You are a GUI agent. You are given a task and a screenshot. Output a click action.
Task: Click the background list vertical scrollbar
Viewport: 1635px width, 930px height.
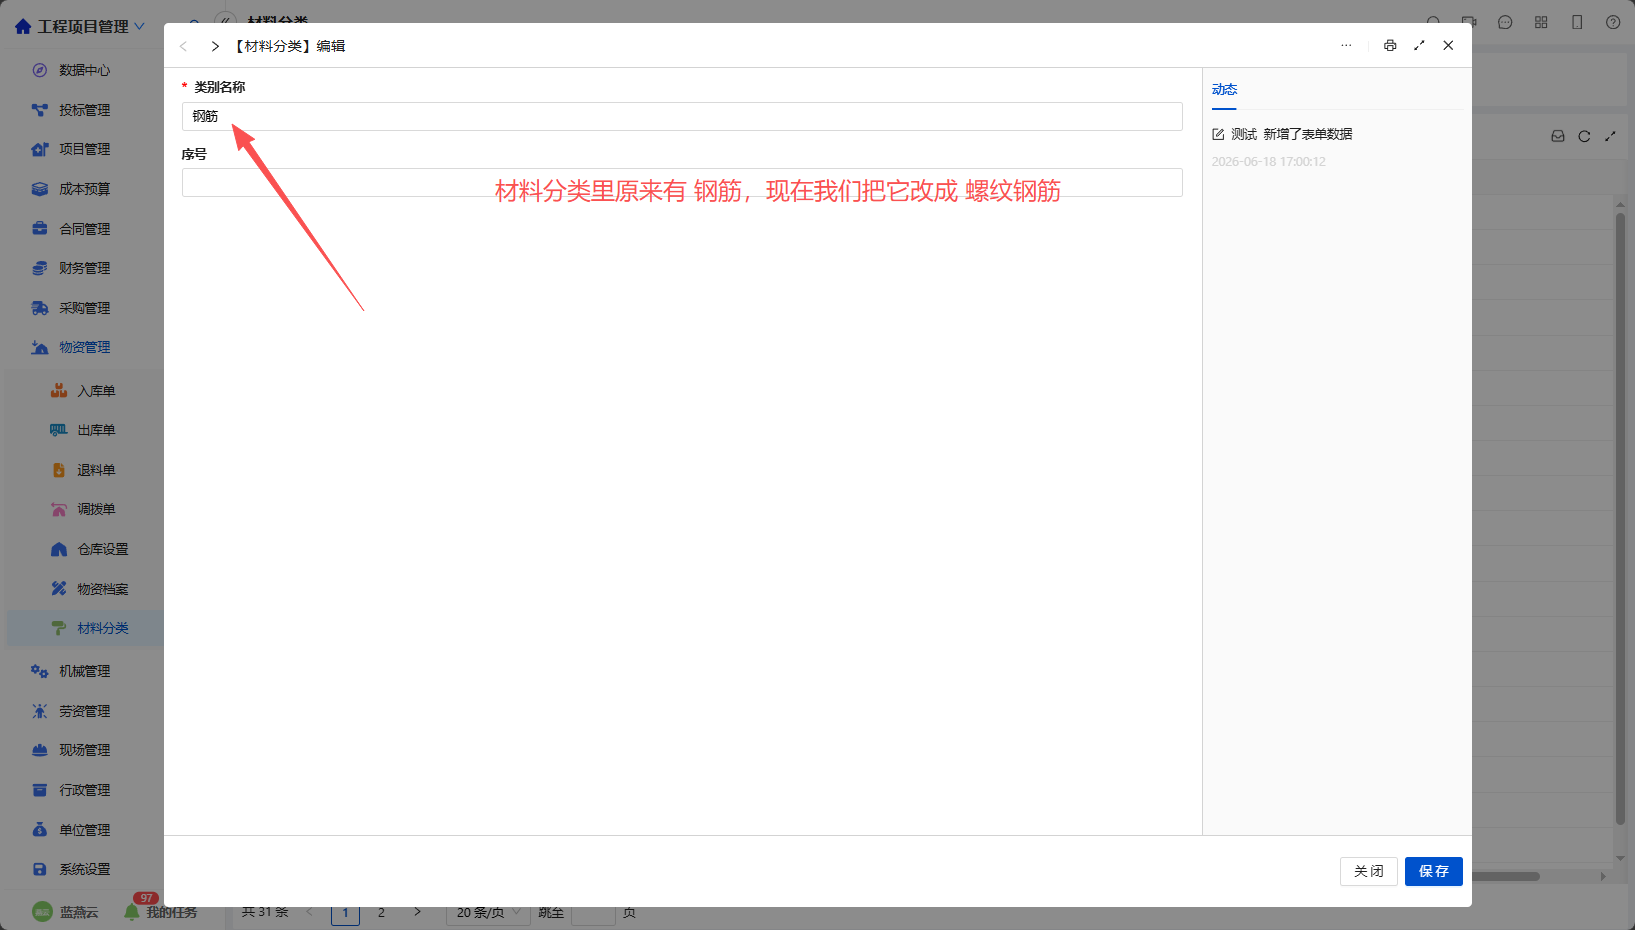[1620, 518]
